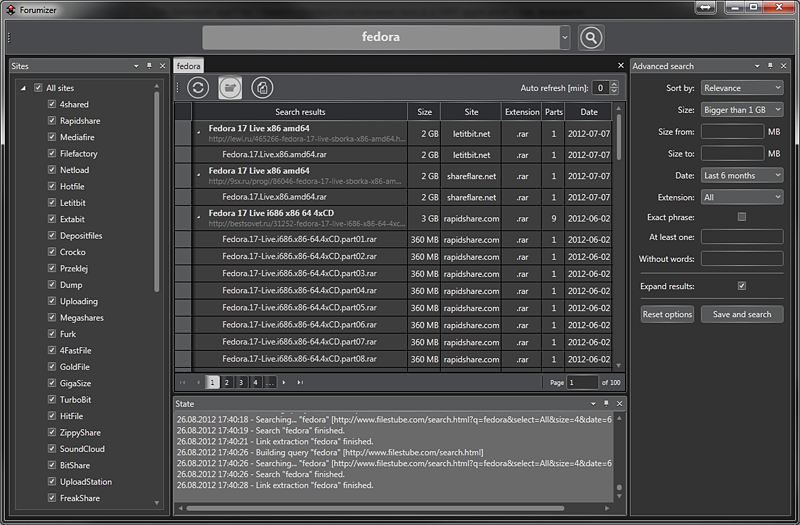Collapse the shareflare Fedora 17 Live result
This screenshot has height=525, width=800.
coord(199,174)
